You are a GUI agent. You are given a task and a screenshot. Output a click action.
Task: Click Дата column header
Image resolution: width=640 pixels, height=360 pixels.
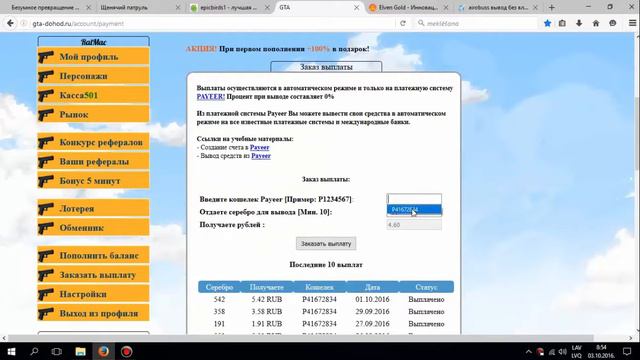tap(373, 287)
